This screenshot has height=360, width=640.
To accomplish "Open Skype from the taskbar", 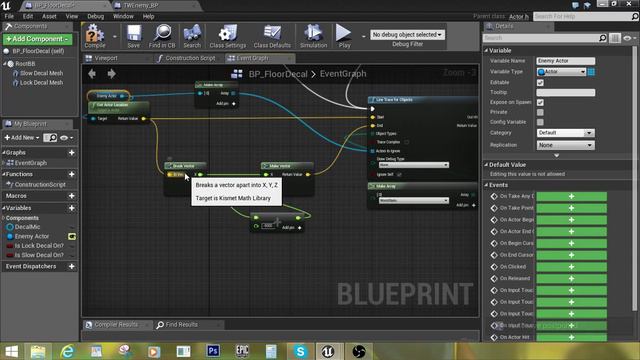I will tap(300, 351).
